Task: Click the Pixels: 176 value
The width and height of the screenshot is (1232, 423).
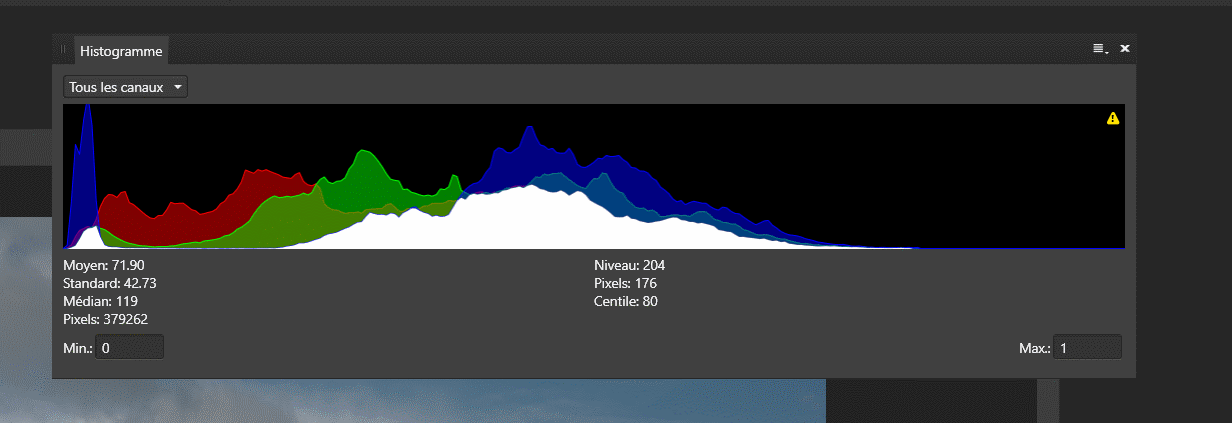Action: point(625,283)
